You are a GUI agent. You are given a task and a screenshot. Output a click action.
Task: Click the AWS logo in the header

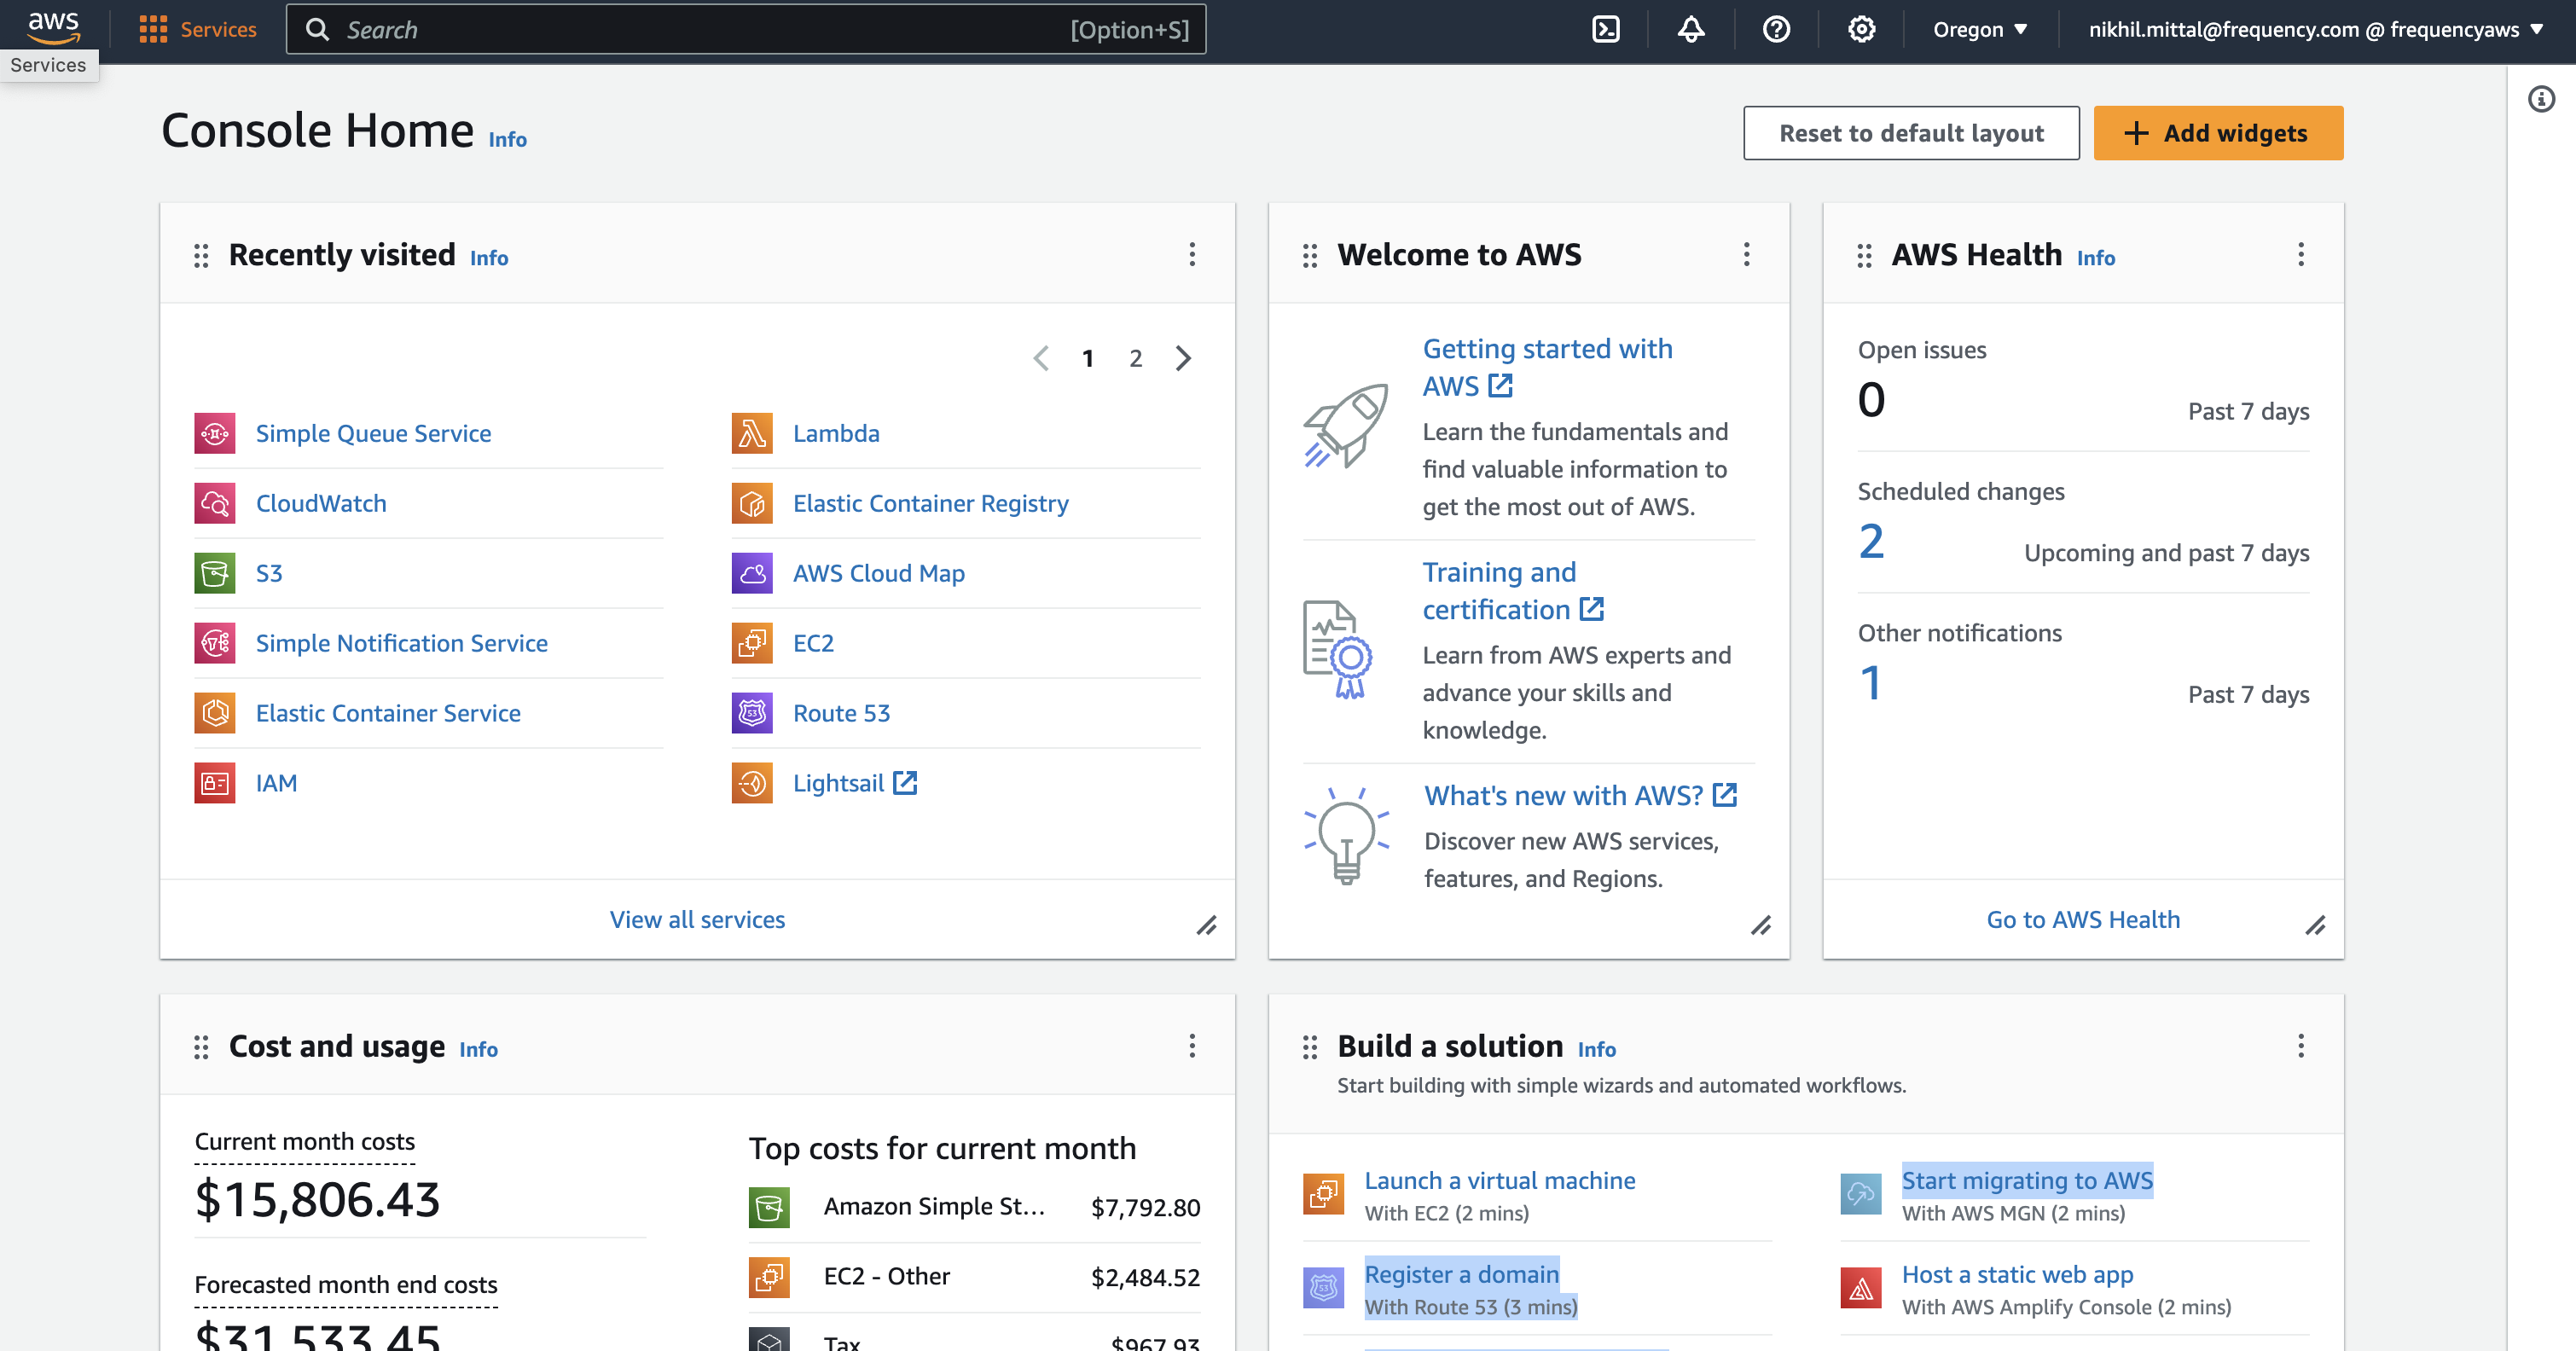coord(53,28)
